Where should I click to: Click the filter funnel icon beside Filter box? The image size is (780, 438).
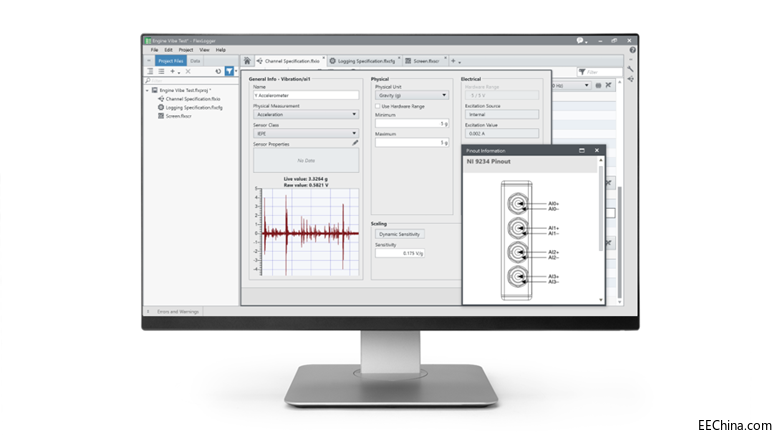pyautogui.click(x=582, y=72)
